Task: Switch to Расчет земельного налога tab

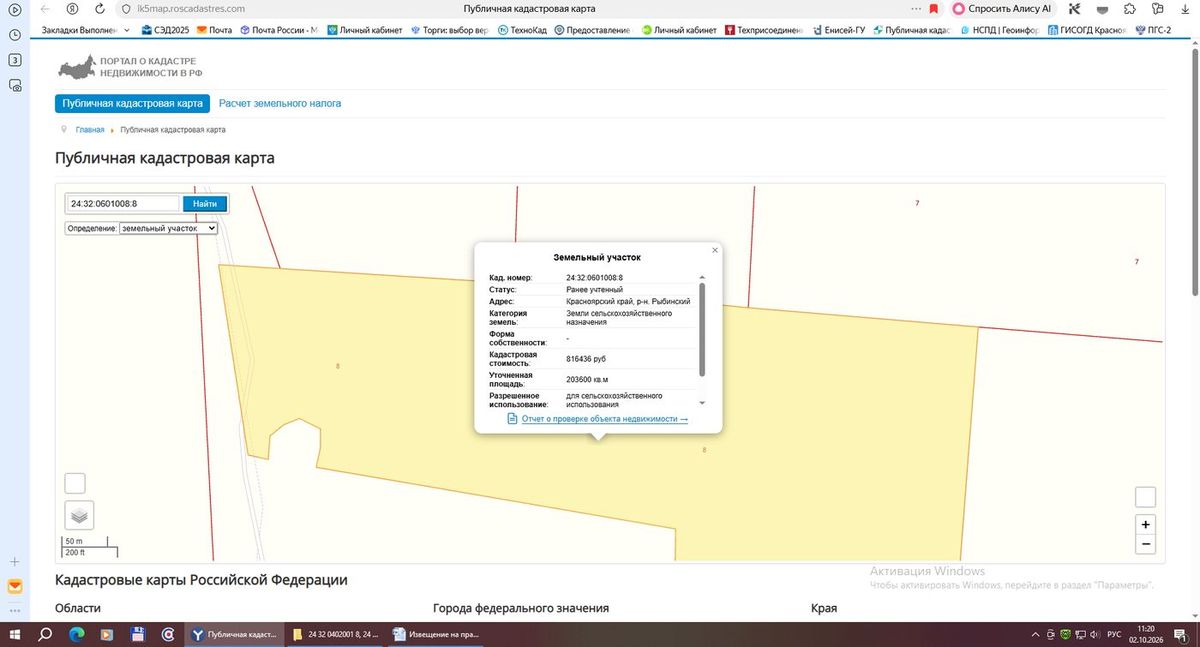Action: [280, 103]
